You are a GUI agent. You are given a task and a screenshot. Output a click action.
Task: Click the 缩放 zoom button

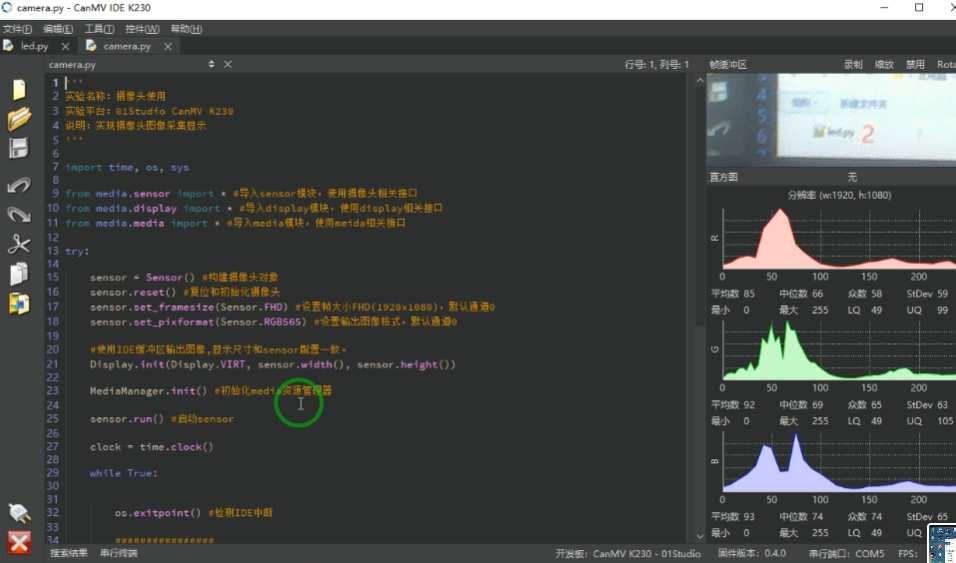[x=884, y=65]
